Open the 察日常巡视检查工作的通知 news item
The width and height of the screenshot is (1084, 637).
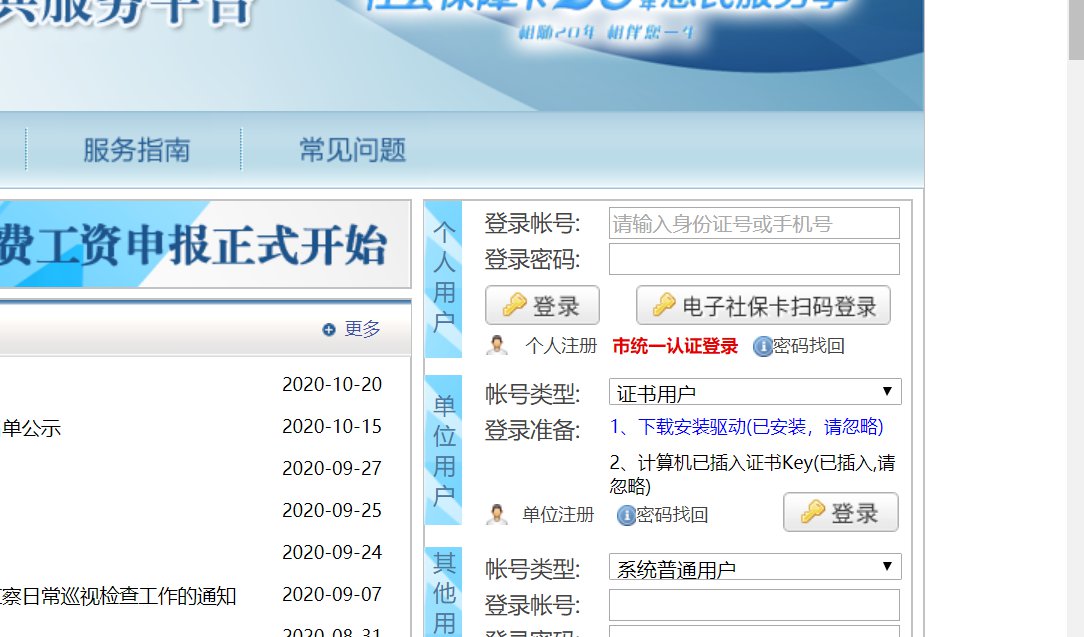[x=118, y=596]
